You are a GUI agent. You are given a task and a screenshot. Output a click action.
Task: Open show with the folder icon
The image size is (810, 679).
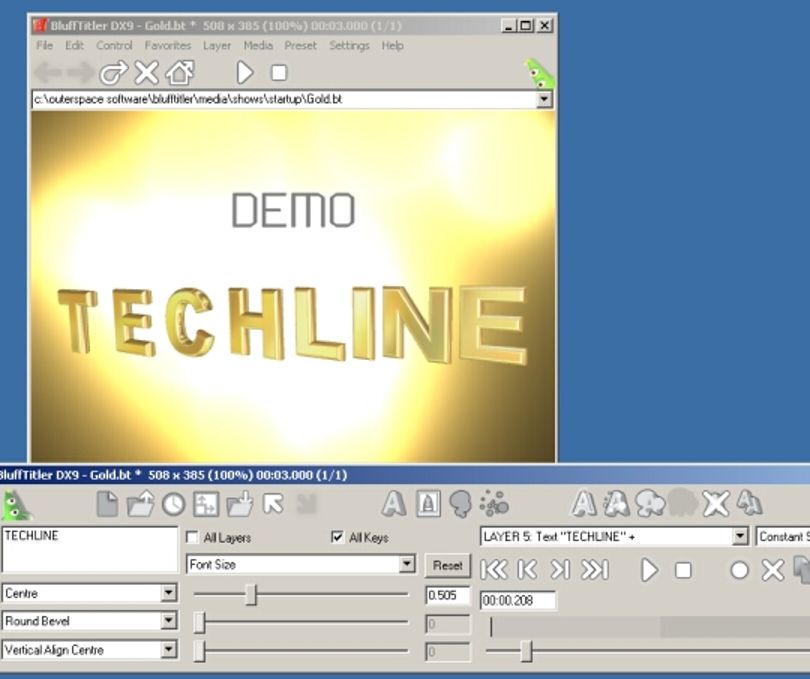[x=141, y=504]
